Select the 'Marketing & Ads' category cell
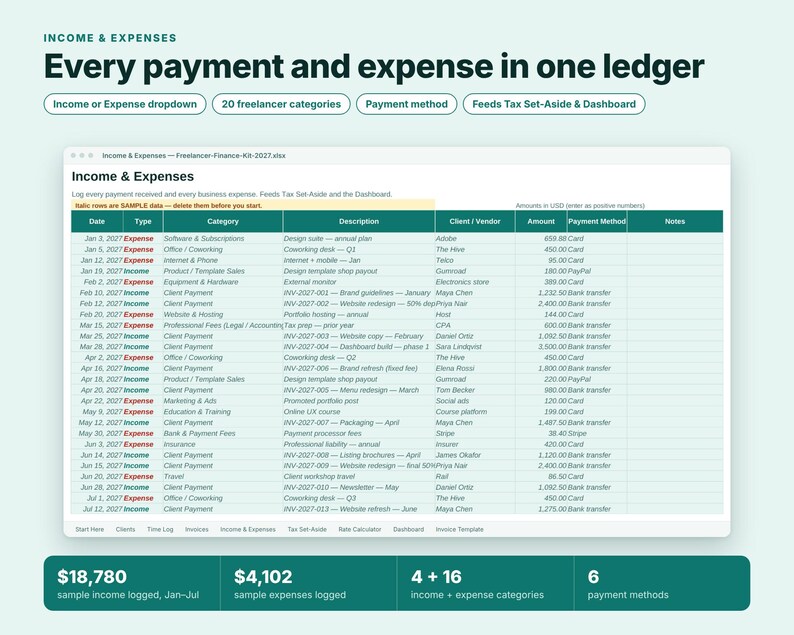This screenshot has height=635, width=794. (x=223, y=401)
